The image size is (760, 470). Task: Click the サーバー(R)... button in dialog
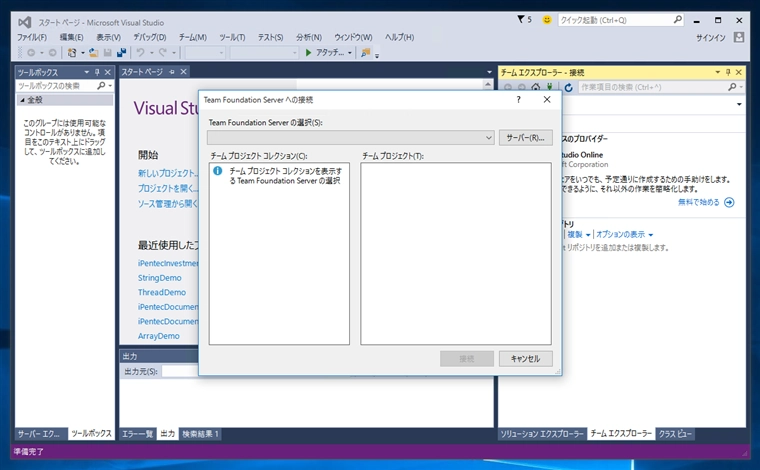pyautogui.click(x=525, y=138)
